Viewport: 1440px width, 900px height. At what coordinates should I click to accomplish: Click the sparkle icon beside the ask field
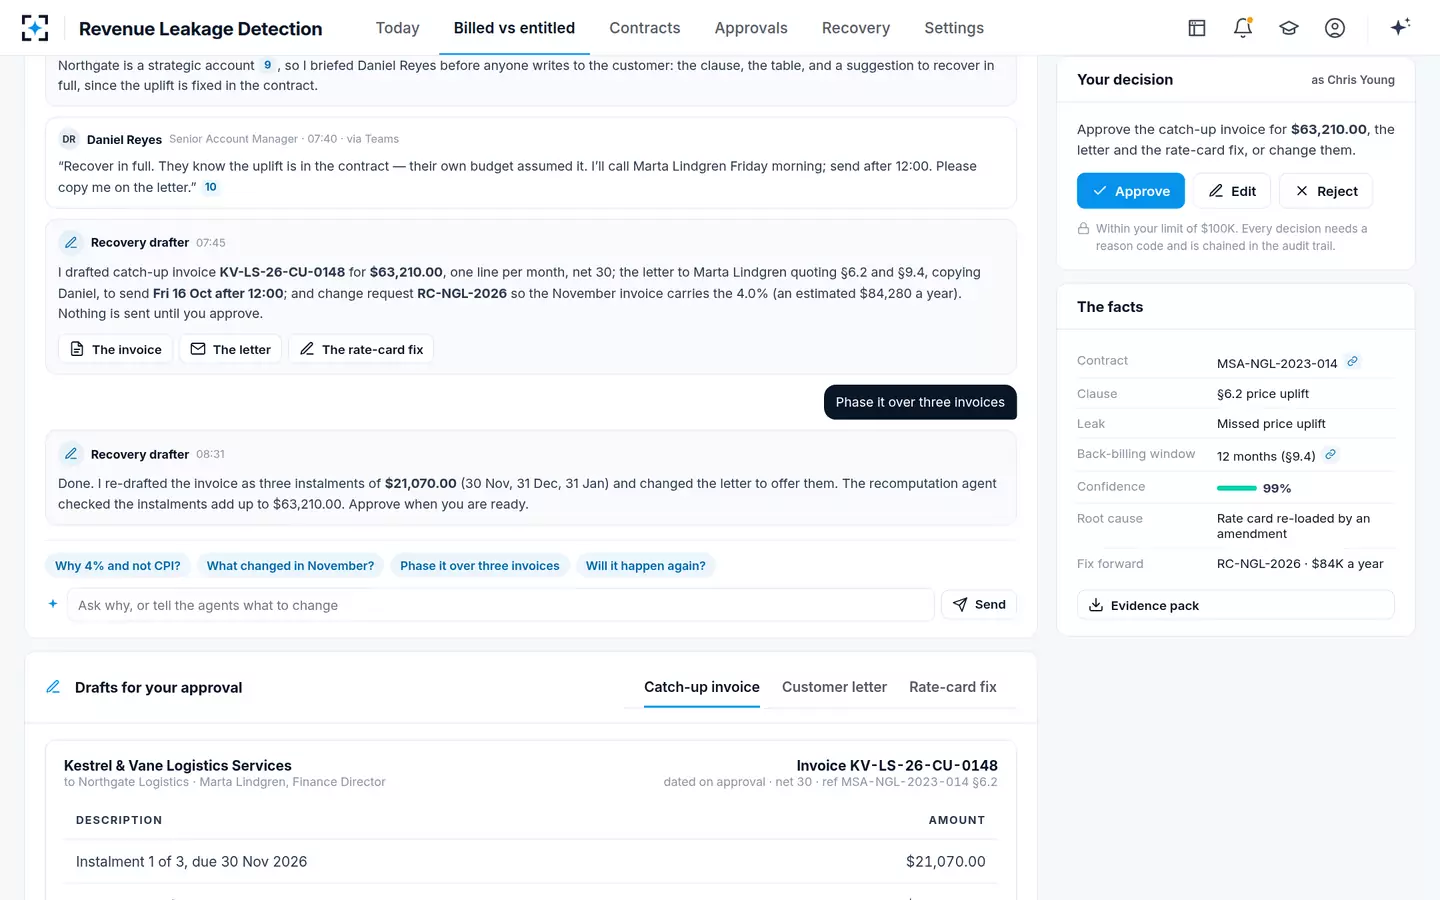[x=53, y=604]
